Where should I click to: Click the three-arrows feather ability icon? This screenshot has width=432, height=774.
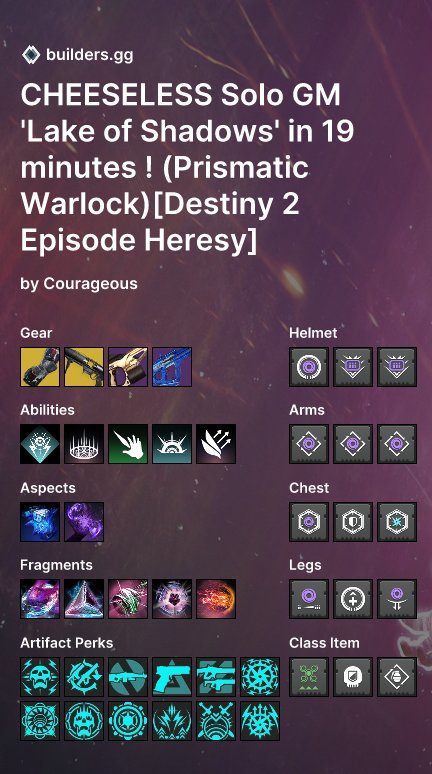[216, 444]
